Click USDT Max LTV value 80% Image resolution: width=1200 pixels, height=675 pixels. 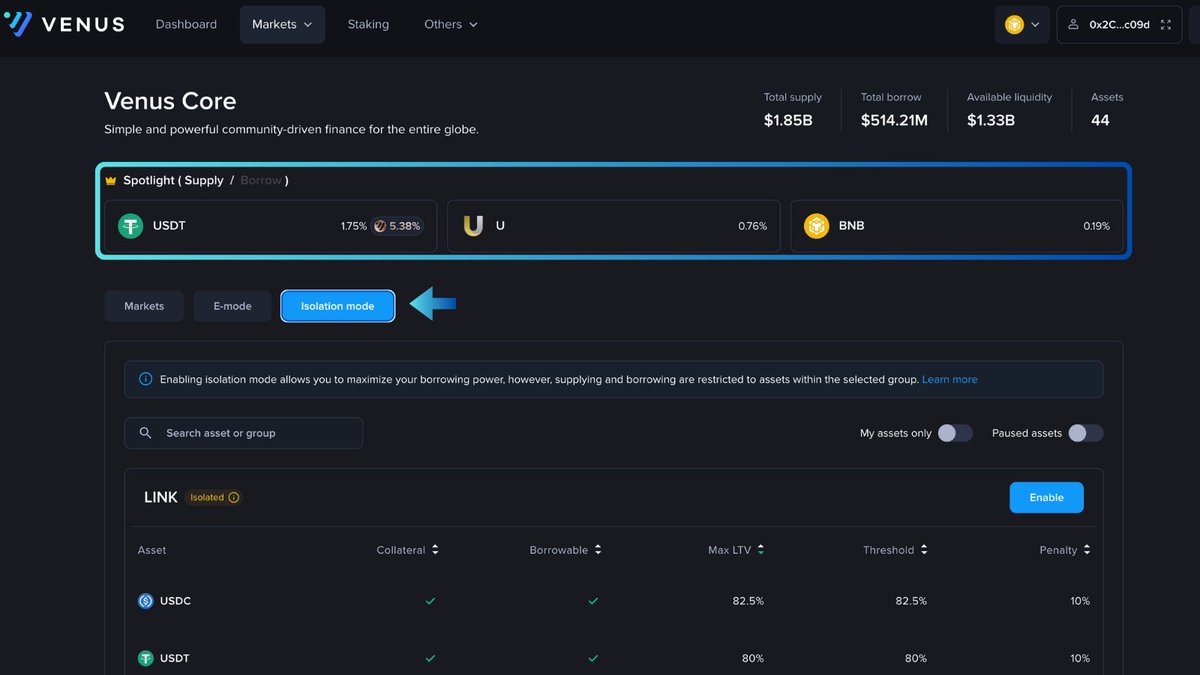(x=753, y=658)
